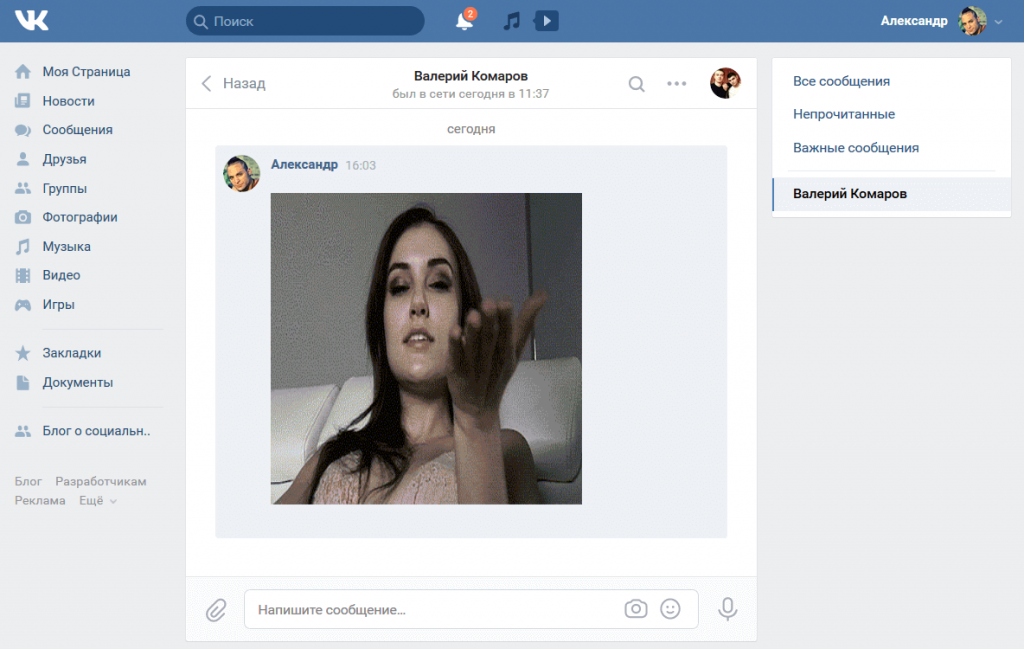
Task: Go back using the Назад button
Action: click(x=234, y=84)
